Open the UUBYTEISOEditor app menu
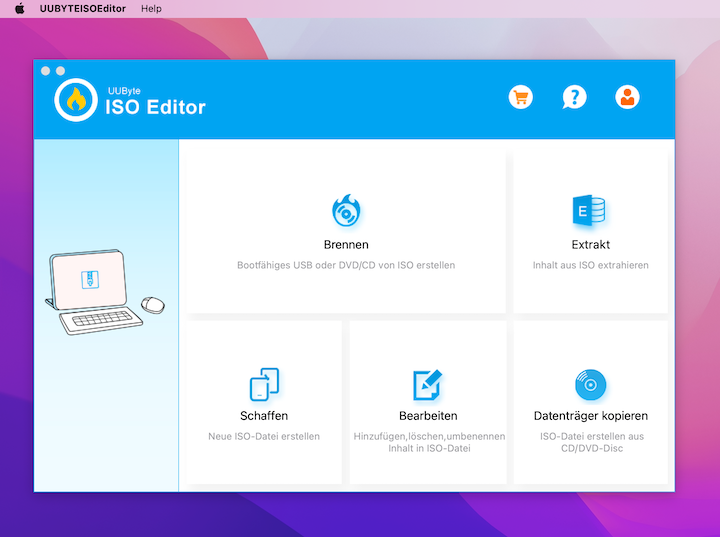 pos(83,9)
